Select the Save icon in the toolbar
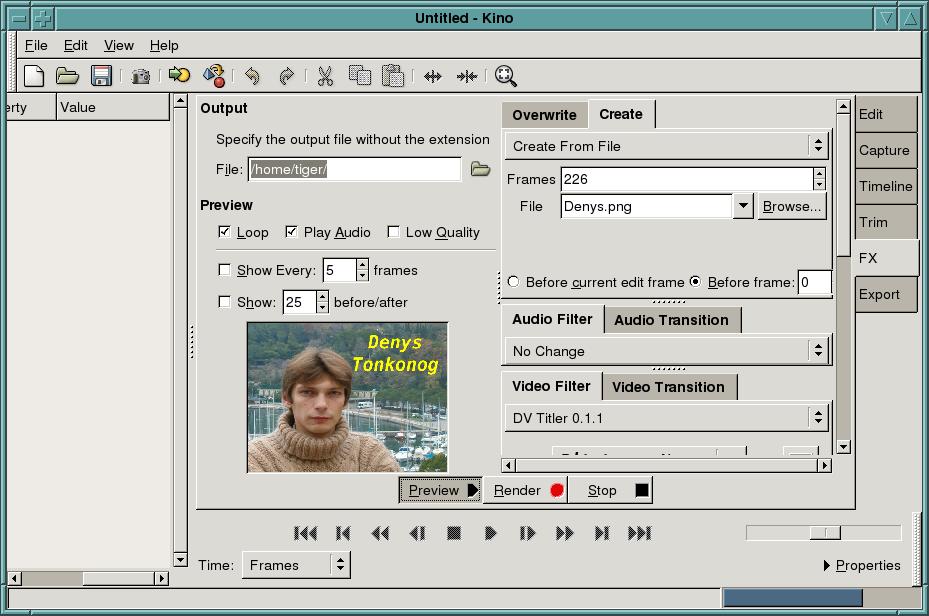The height and width of the screenshot is (616, 929). pos(101,76)
